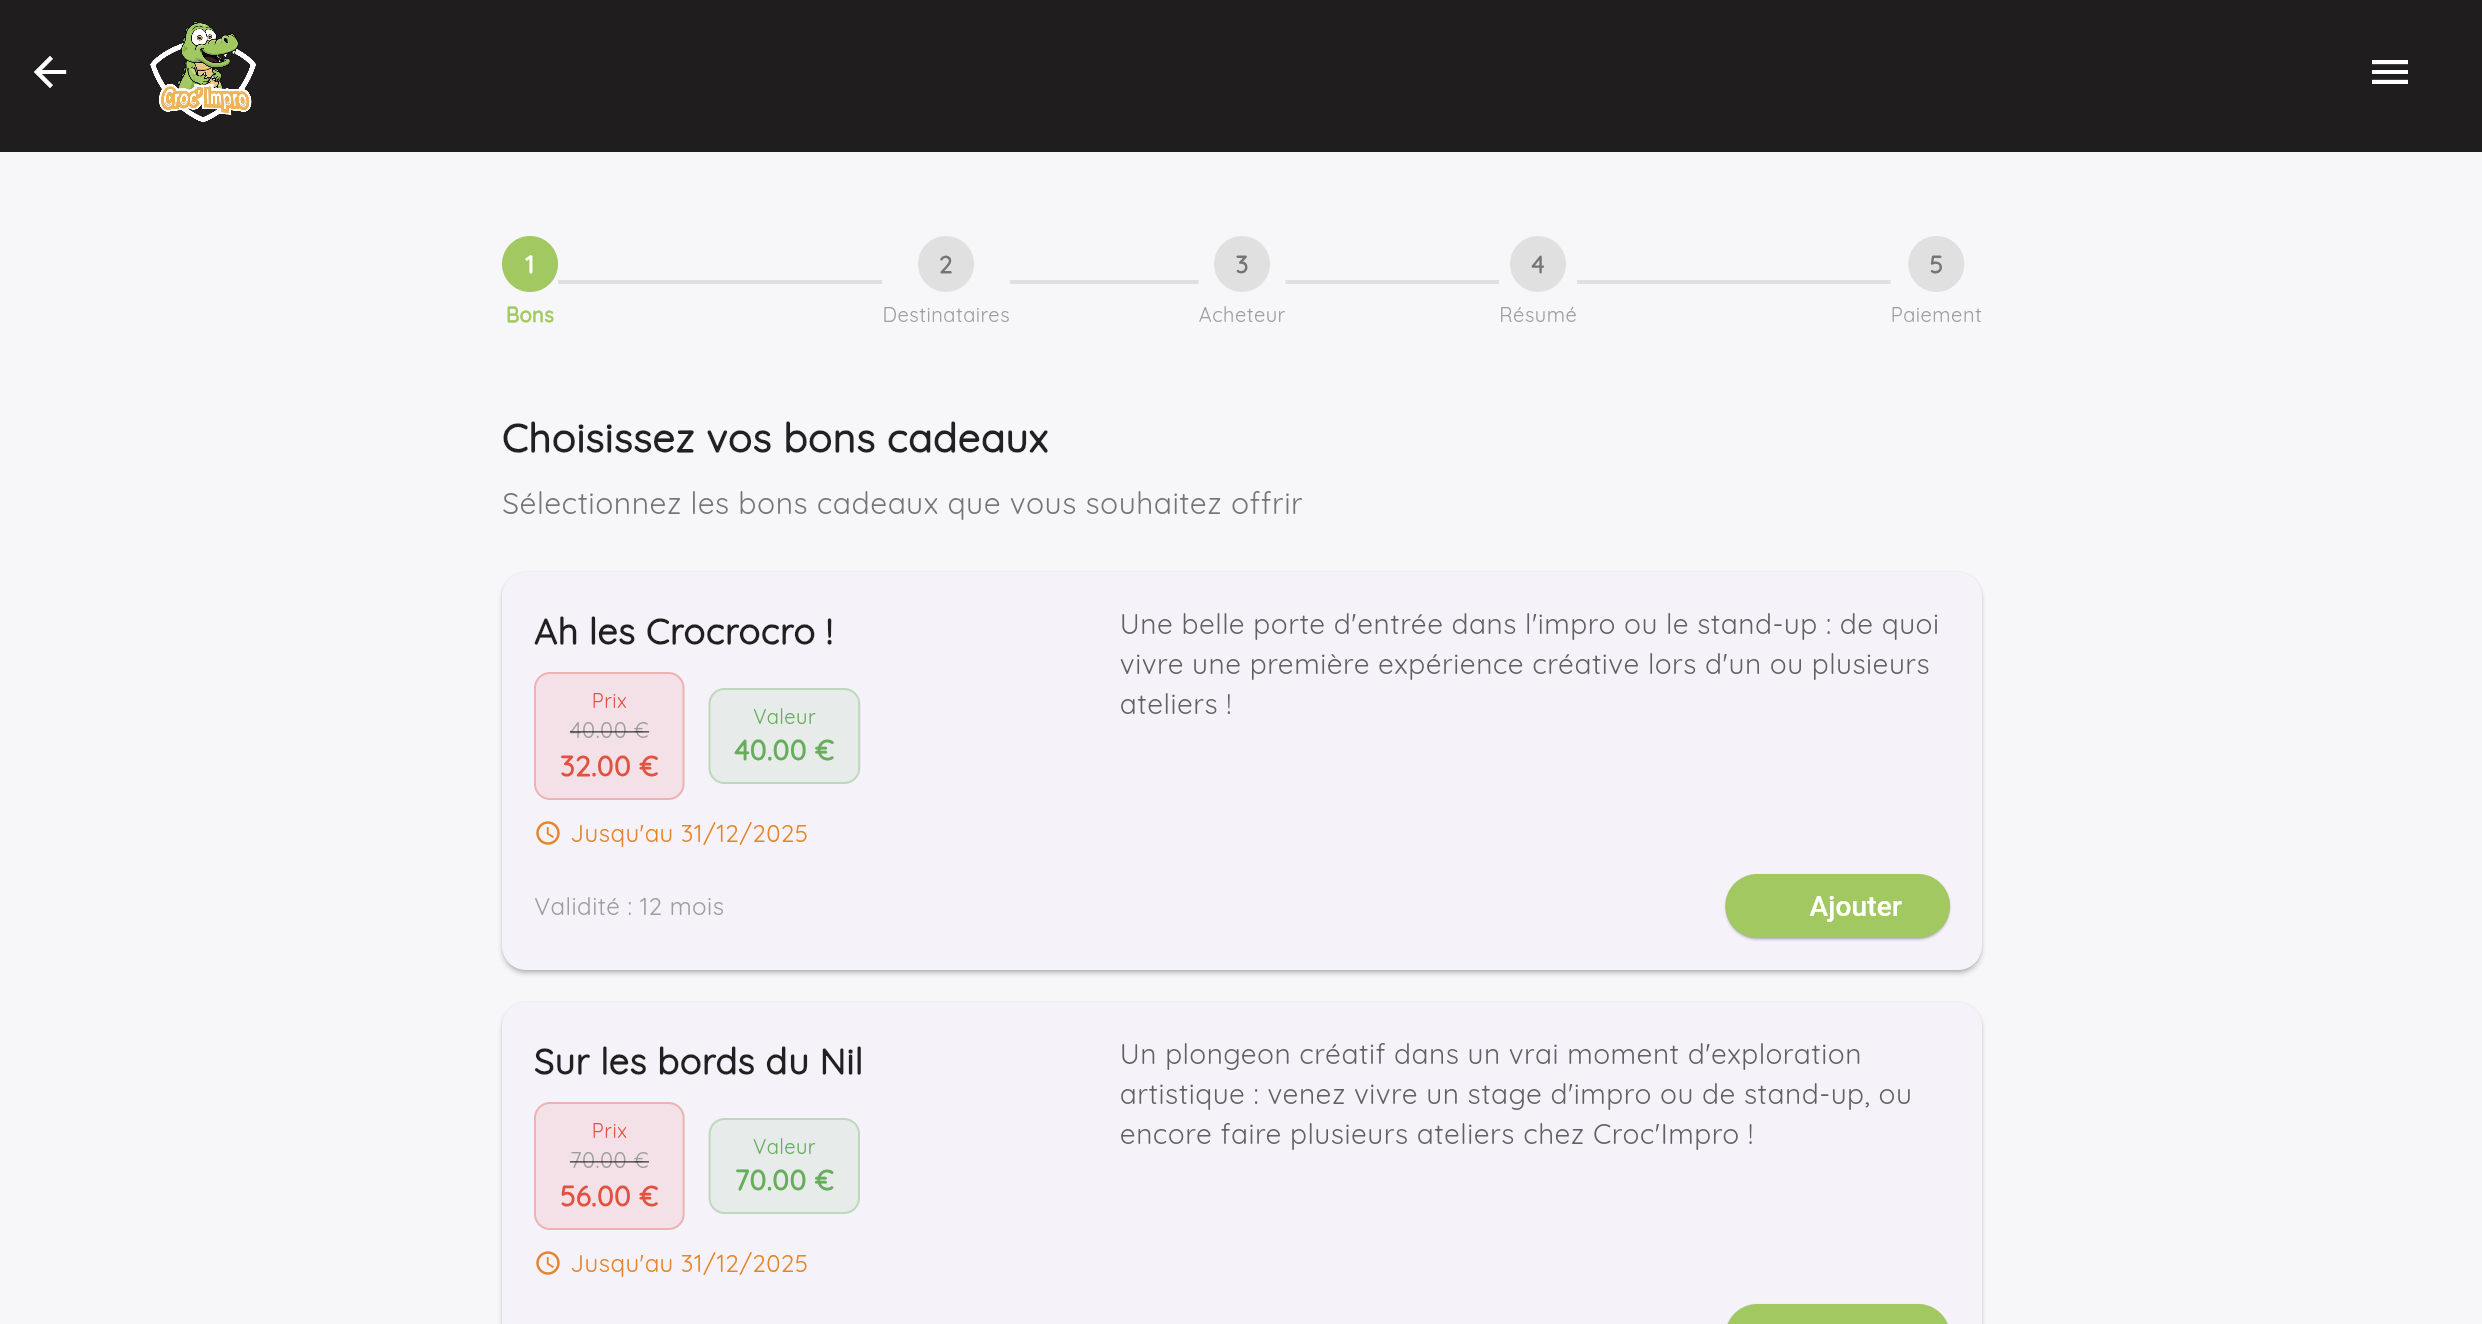Click the 32.00 € Prix box

point(609,736)
